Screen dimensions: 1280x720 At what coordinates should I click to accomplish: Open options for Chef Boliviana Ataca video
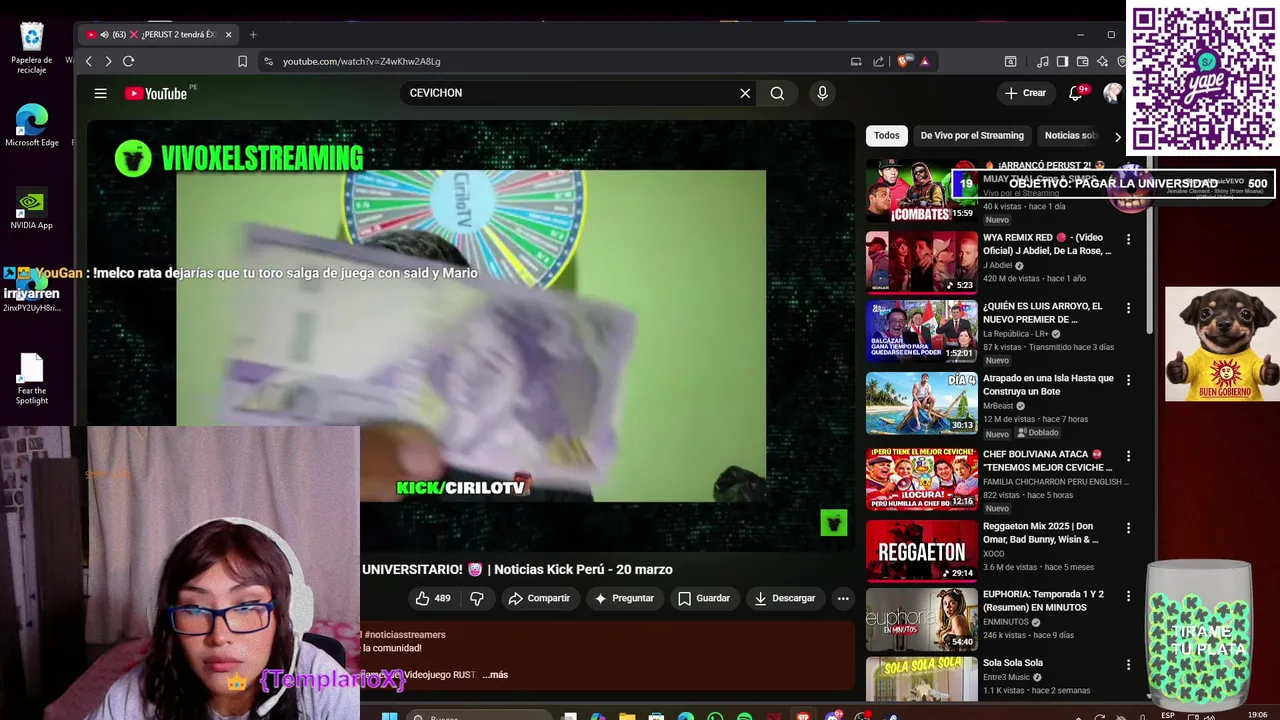pos(1128,455)
